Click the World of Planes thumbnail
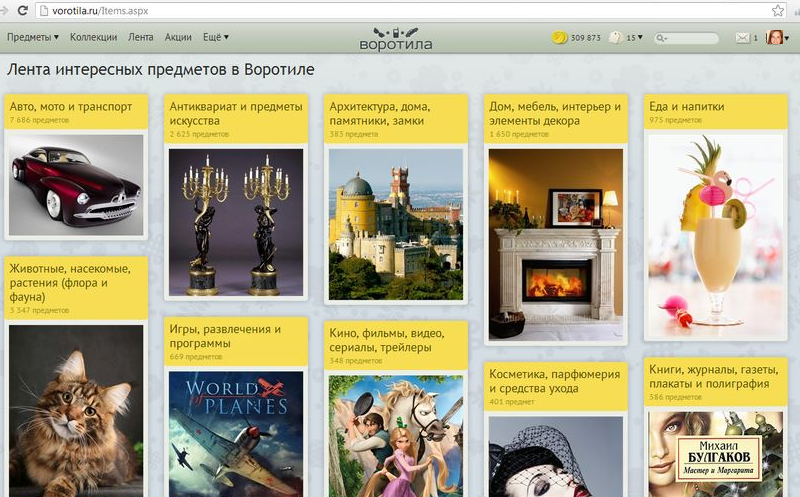 tap(236, 434)
